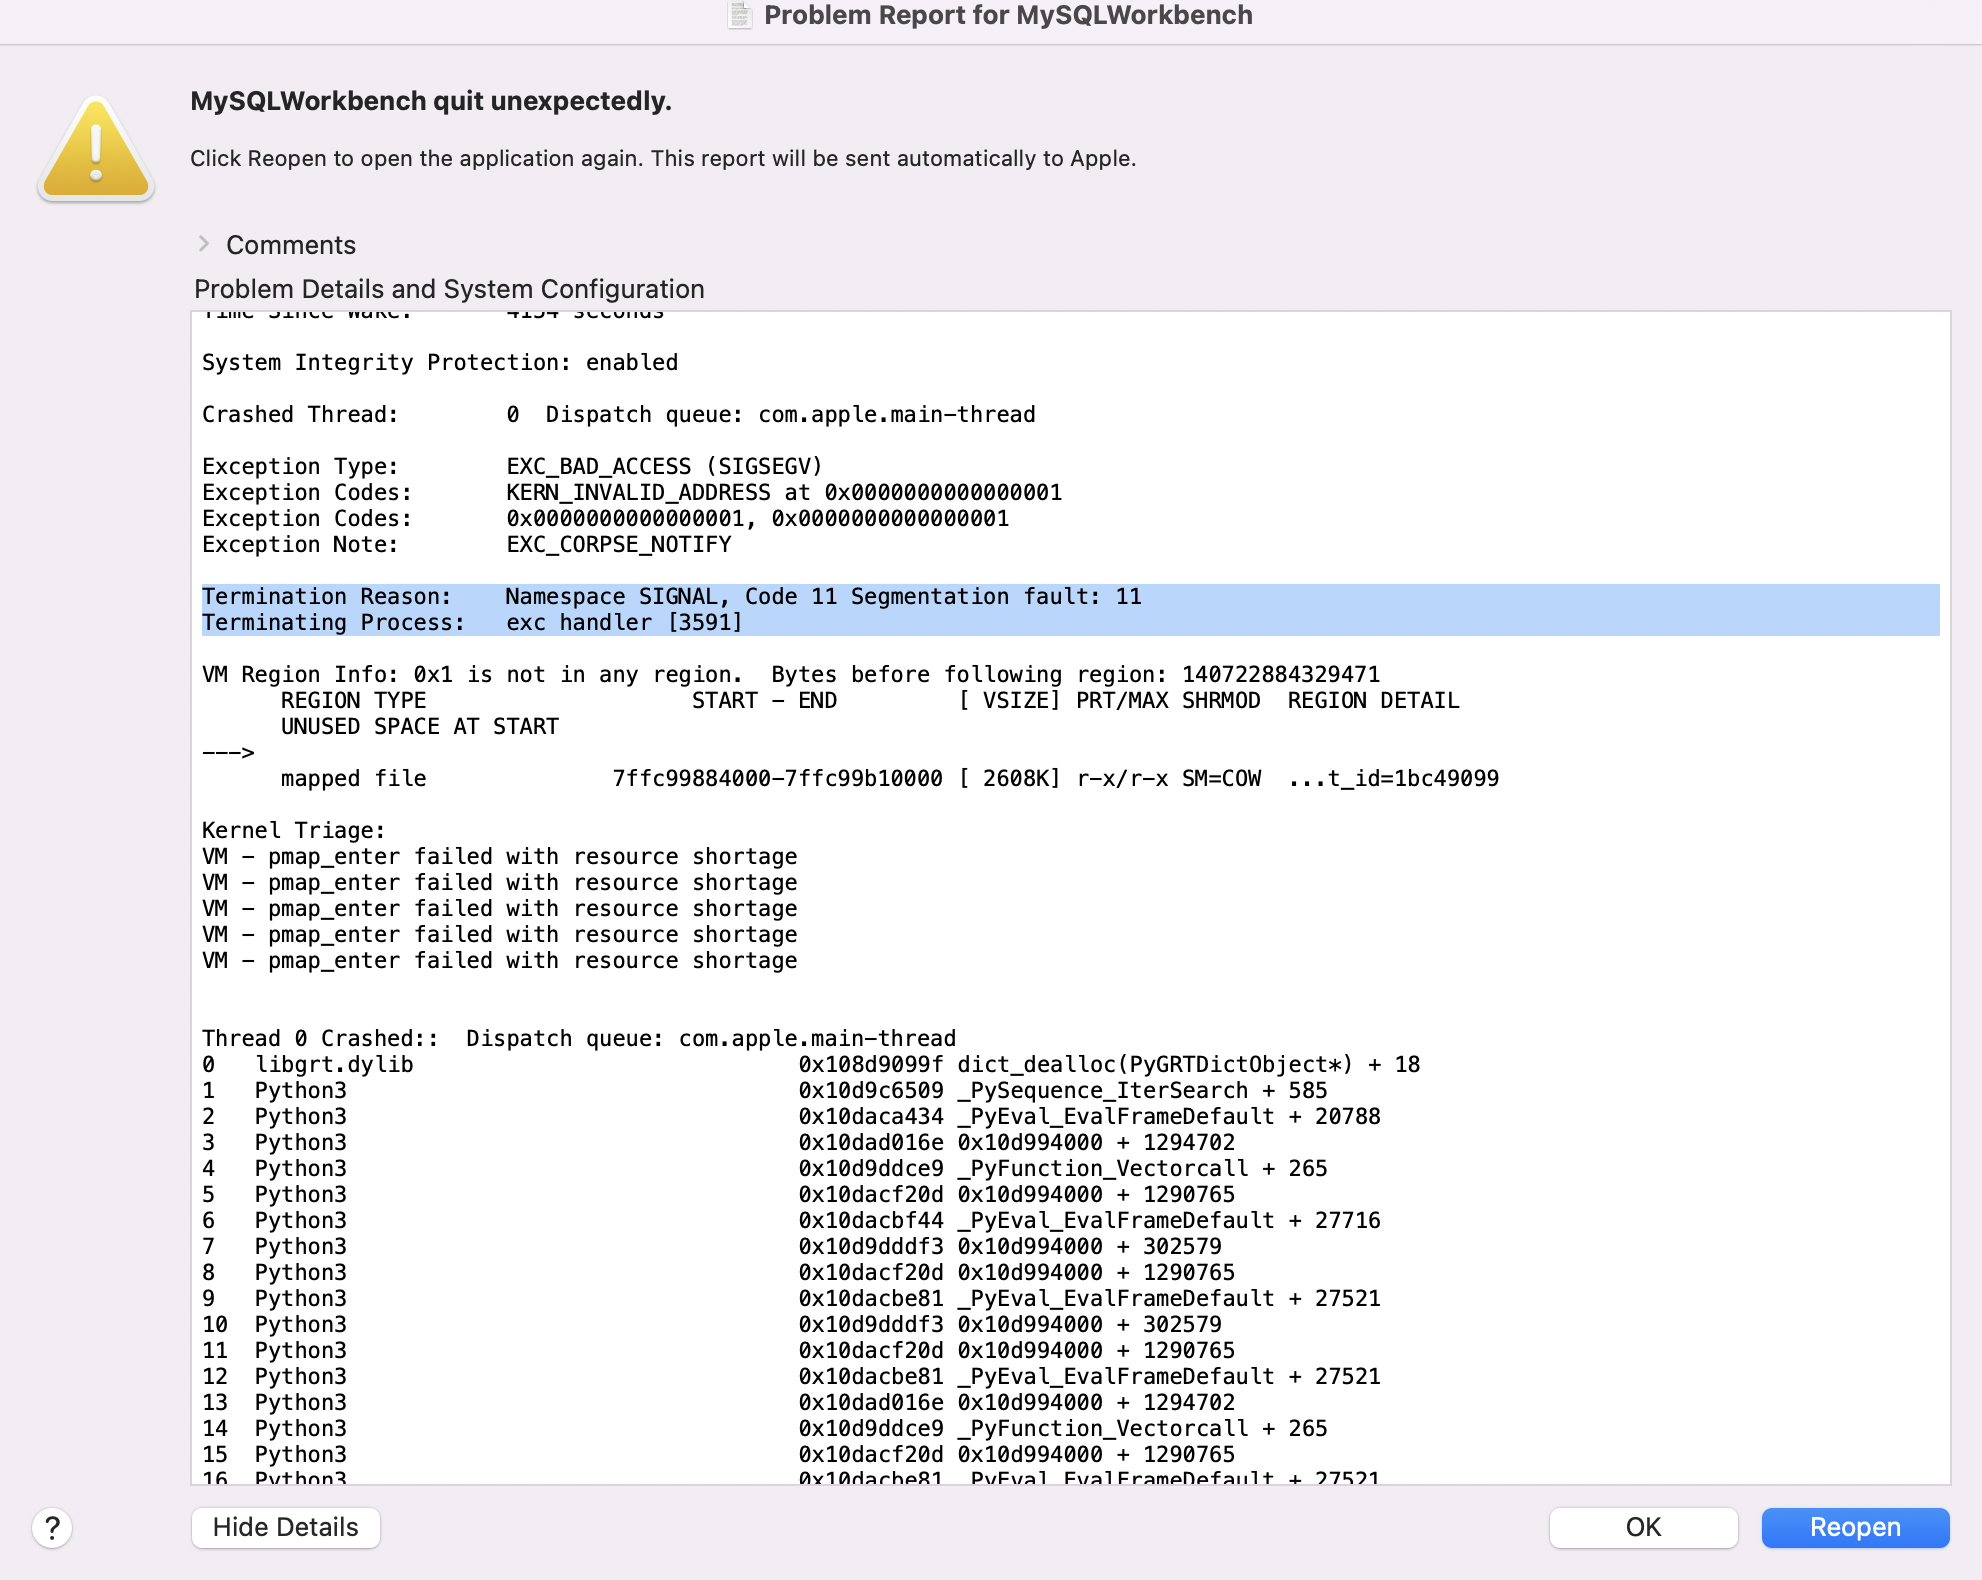
Task: Click the REGION TYPE header line
Action: click(870, 701)
